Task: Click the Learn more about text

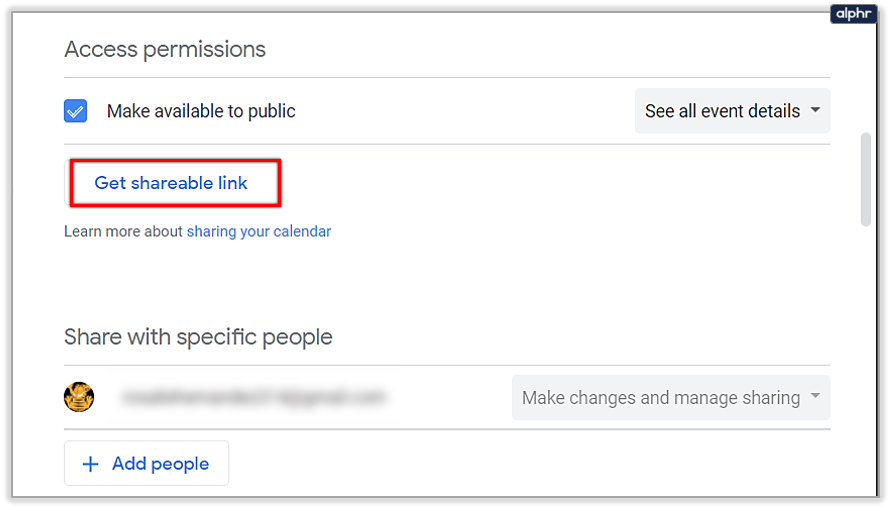Action: [x=124, y=231]
